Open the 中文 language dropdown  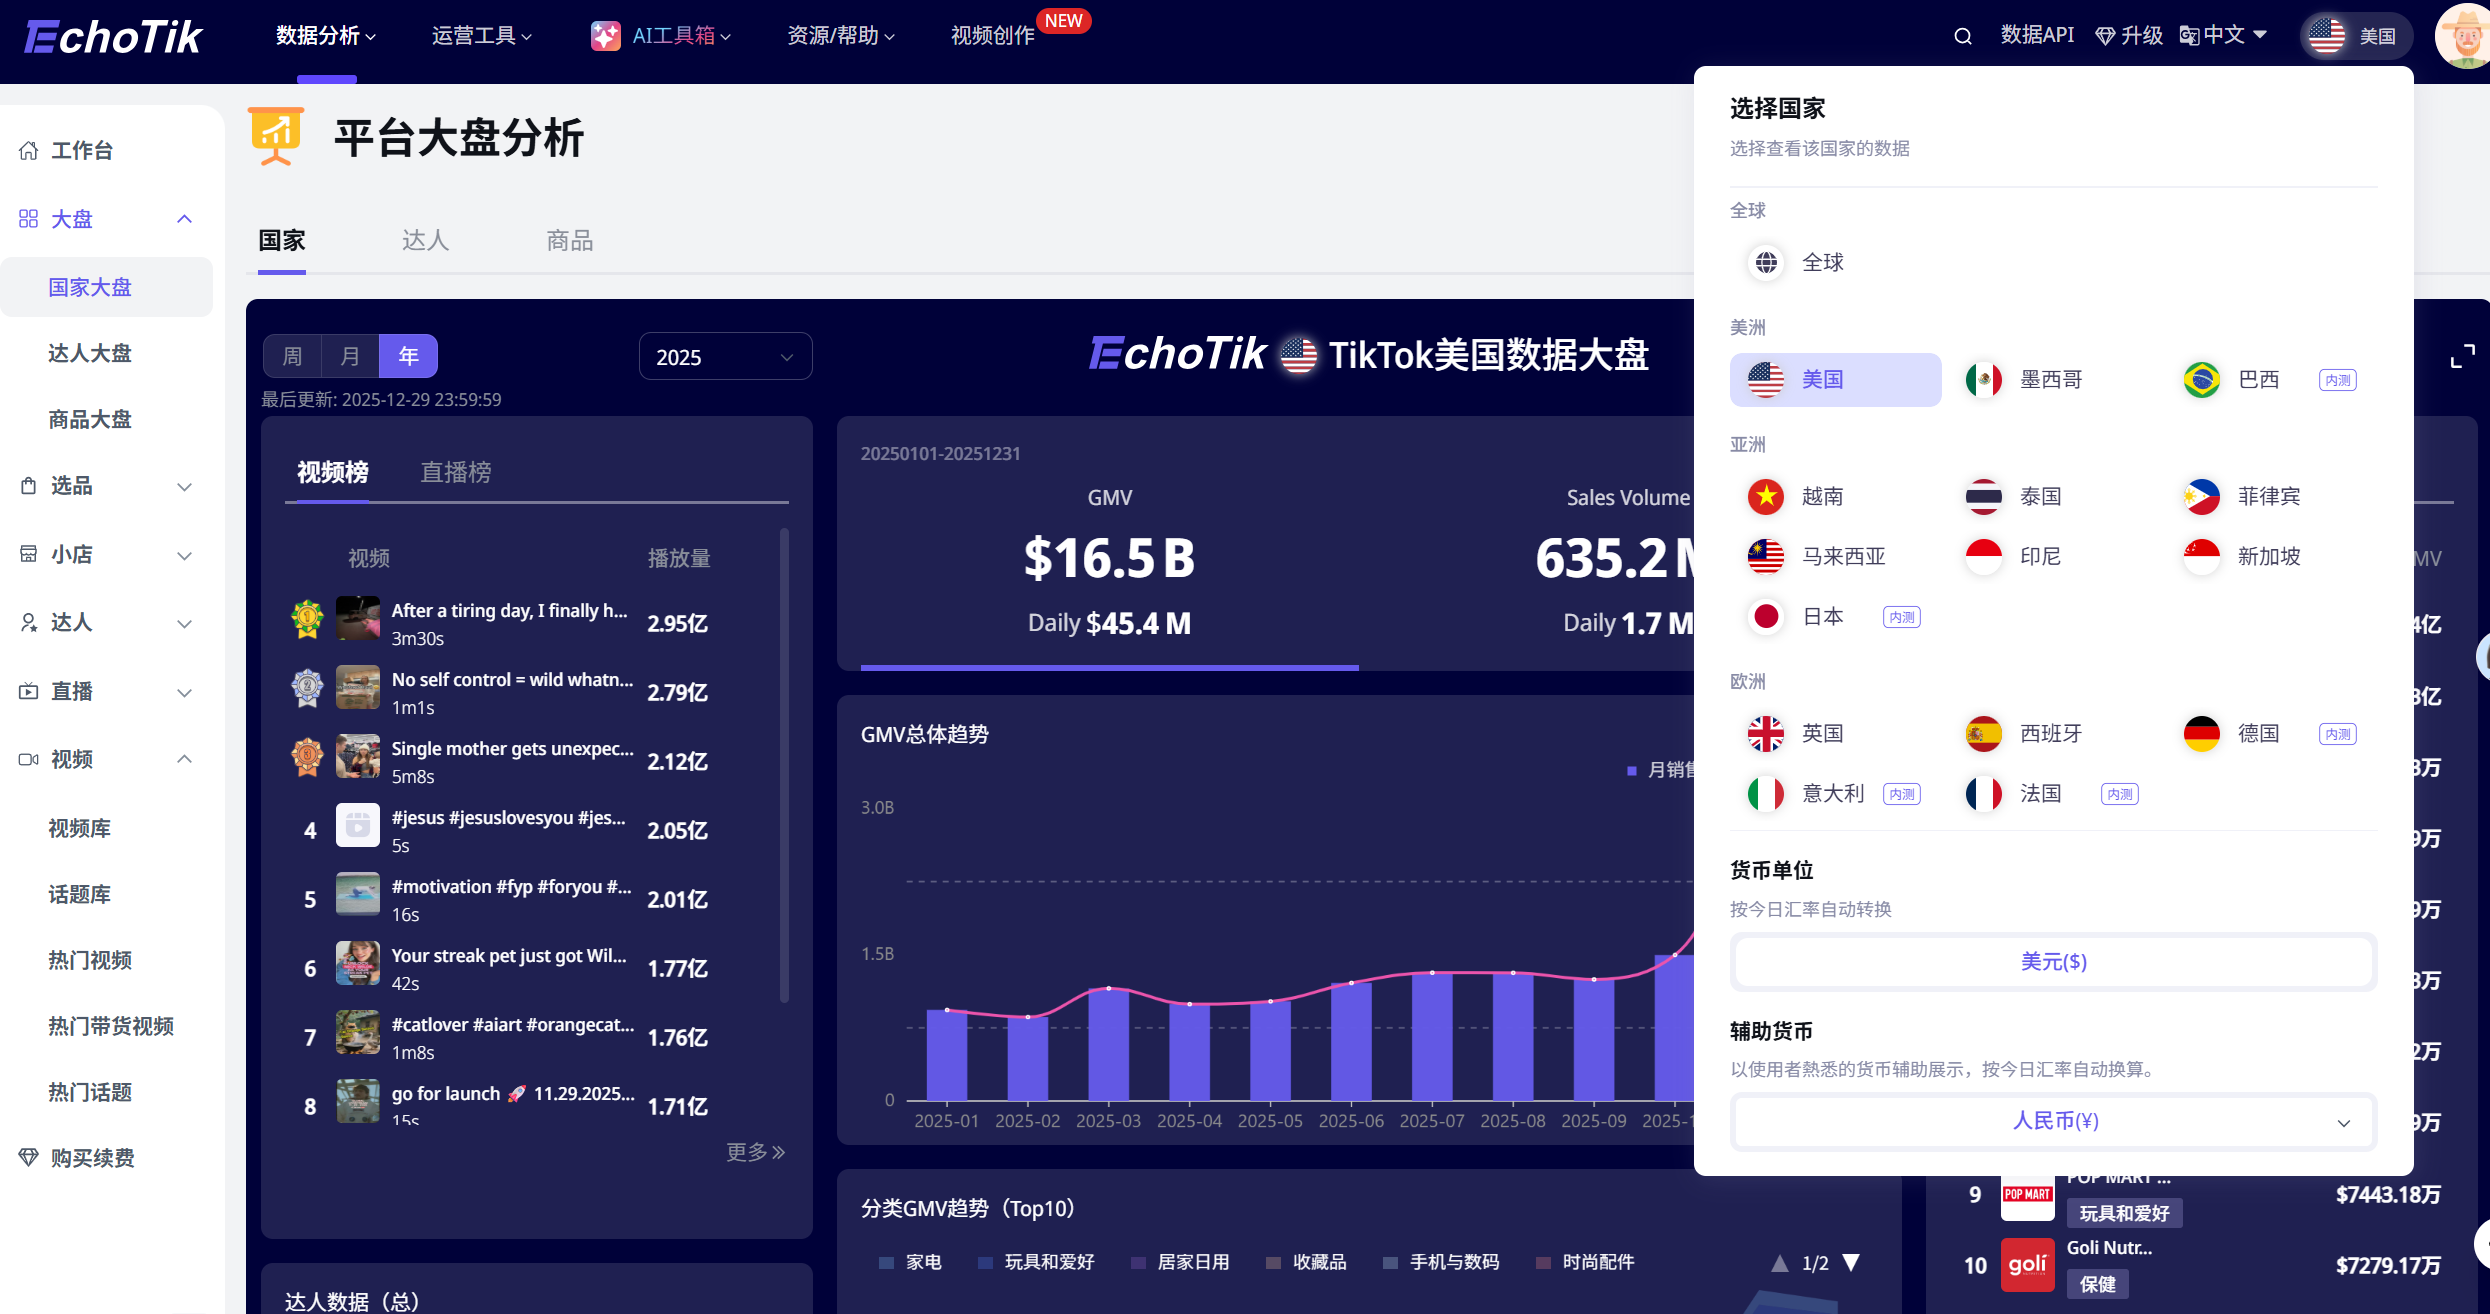[2223, 36]
